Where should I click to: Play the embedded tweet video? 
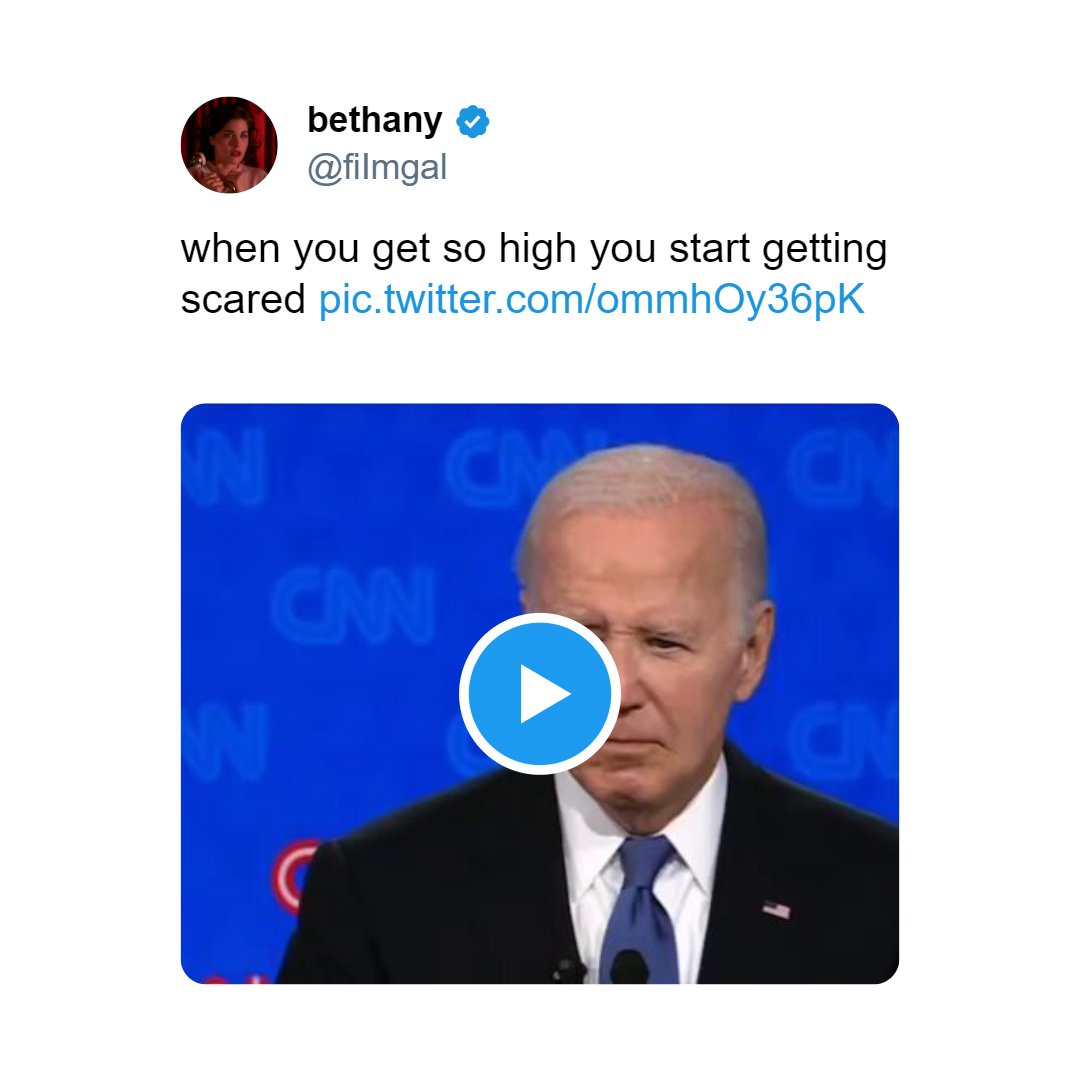click(539, 693)
